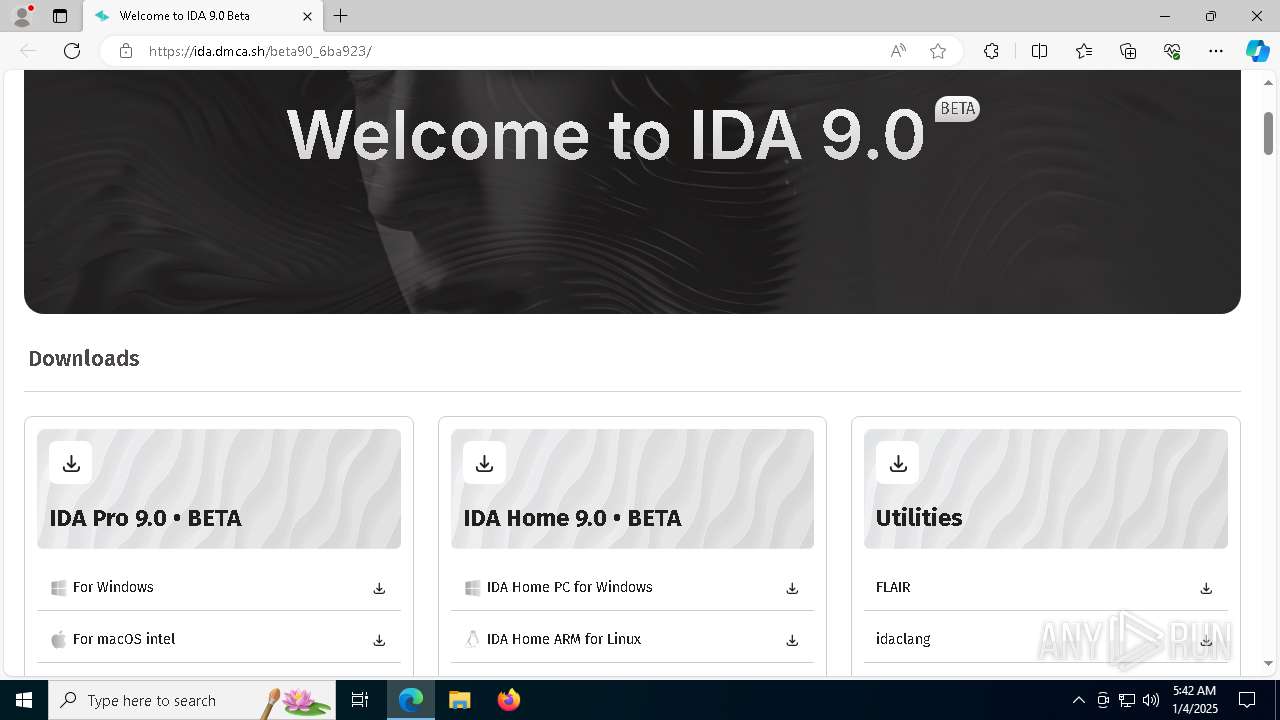This screenshot has height=720, width=1280.
Task: Click the Utilities card download icon
Action: pos(898,463)
